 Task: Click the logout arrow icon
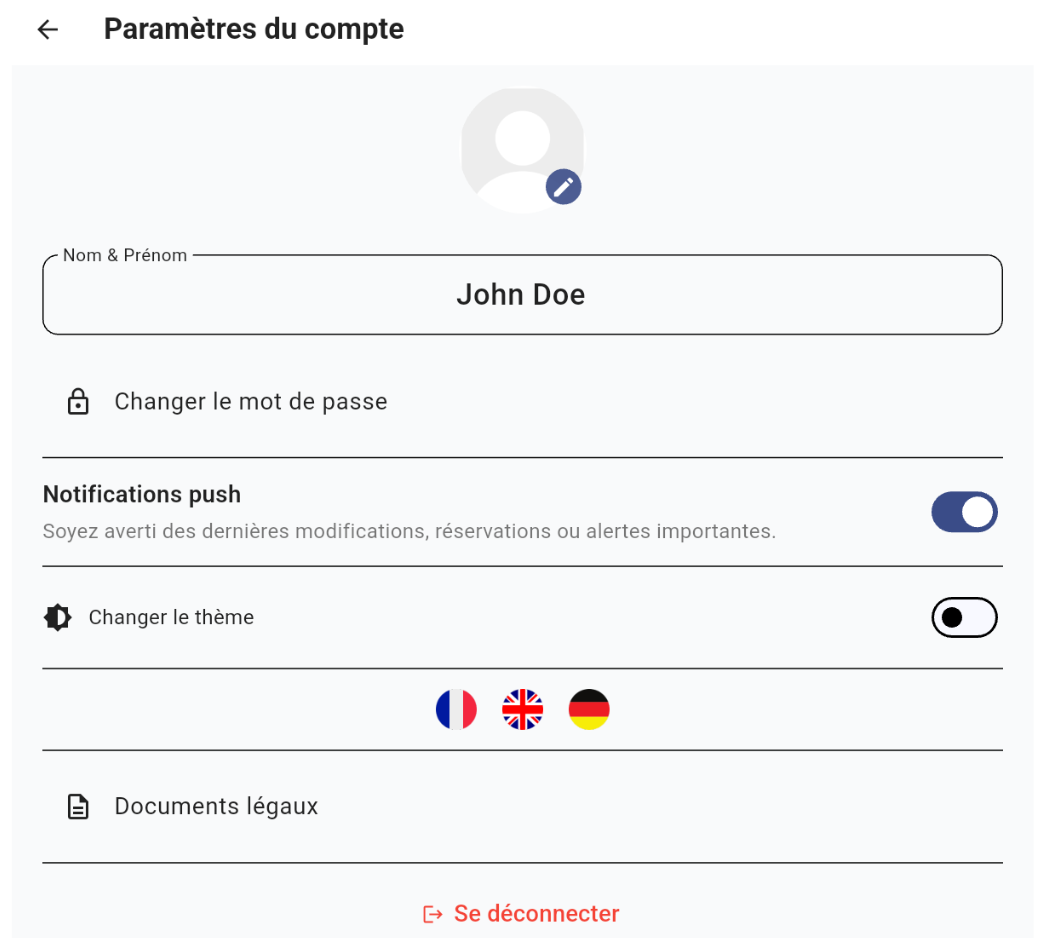tap(432, 913)
